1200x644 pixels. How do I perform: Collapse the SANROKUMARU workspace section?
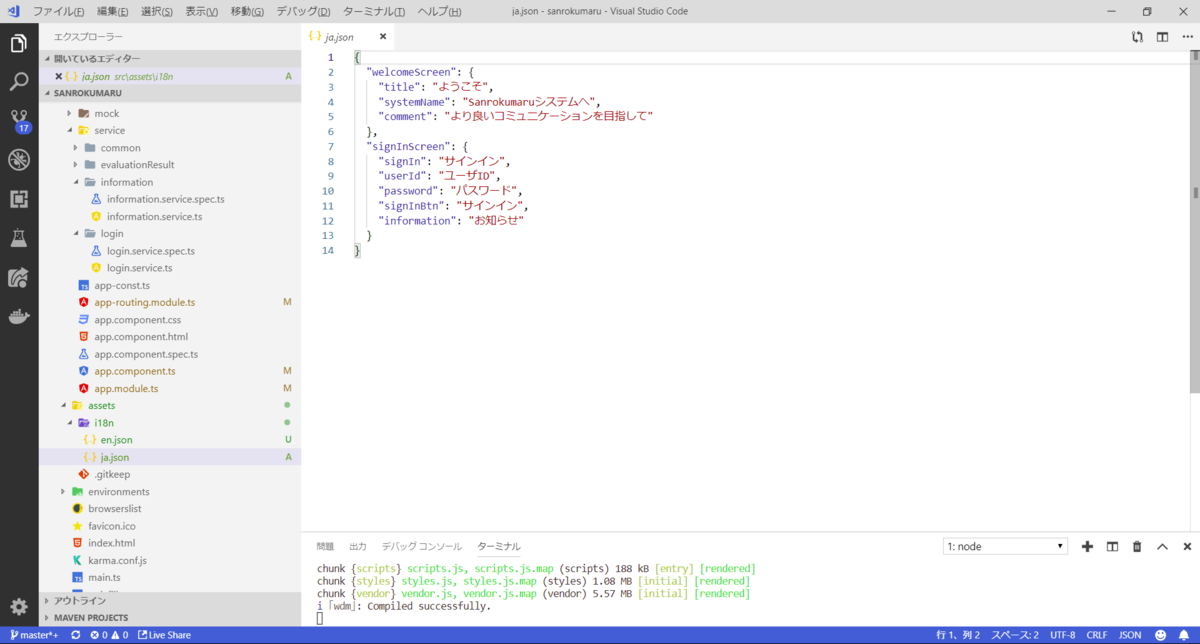(x=170, y=92)
